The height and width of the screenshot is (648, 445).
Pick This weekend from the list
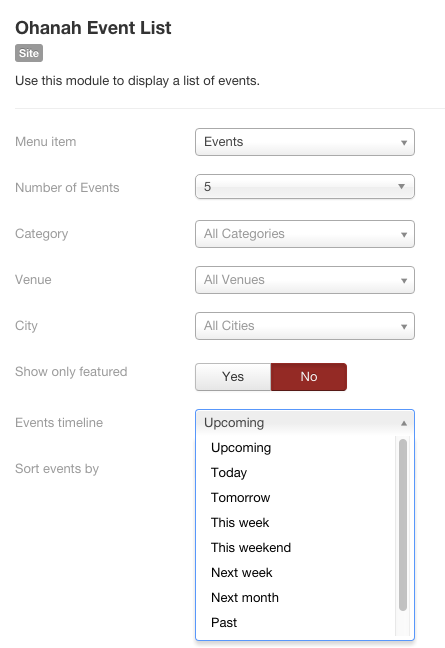[296, 548]
